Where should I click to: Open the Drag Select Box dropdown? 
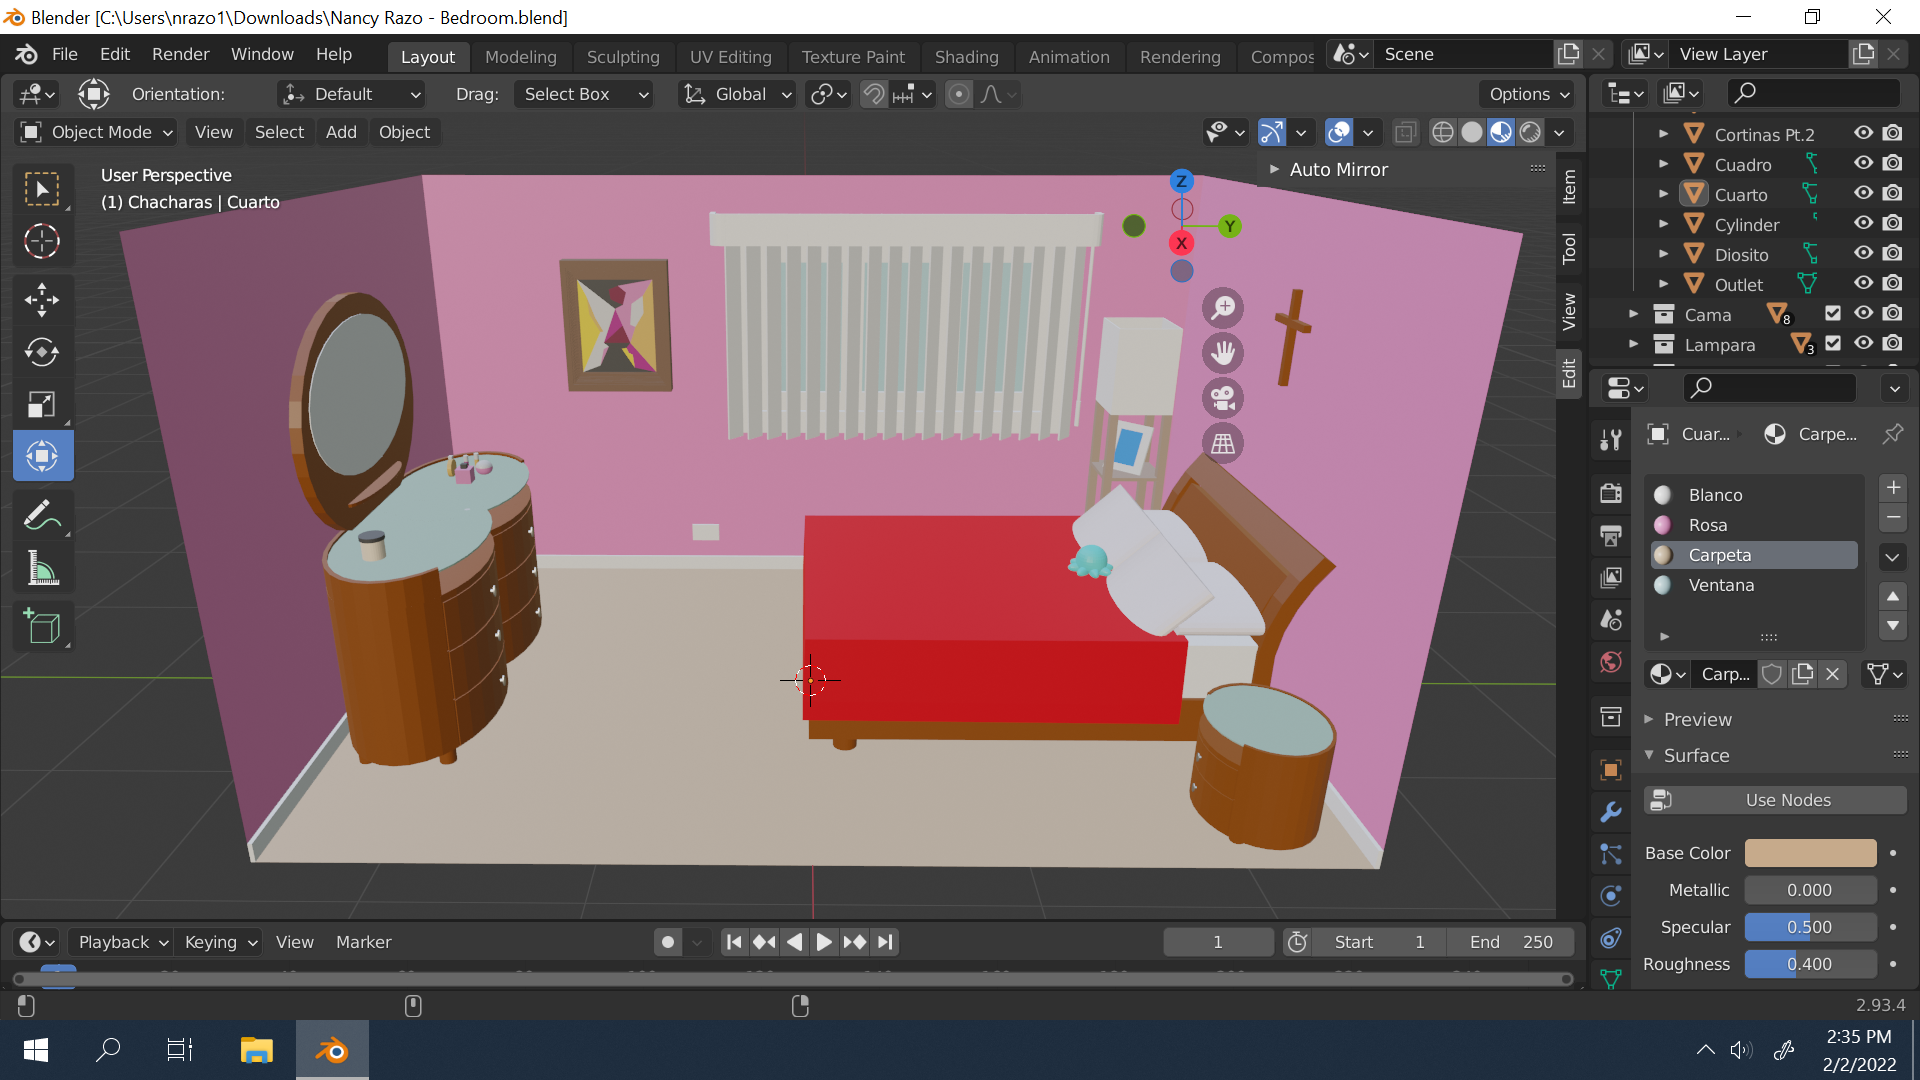(584, 94)
